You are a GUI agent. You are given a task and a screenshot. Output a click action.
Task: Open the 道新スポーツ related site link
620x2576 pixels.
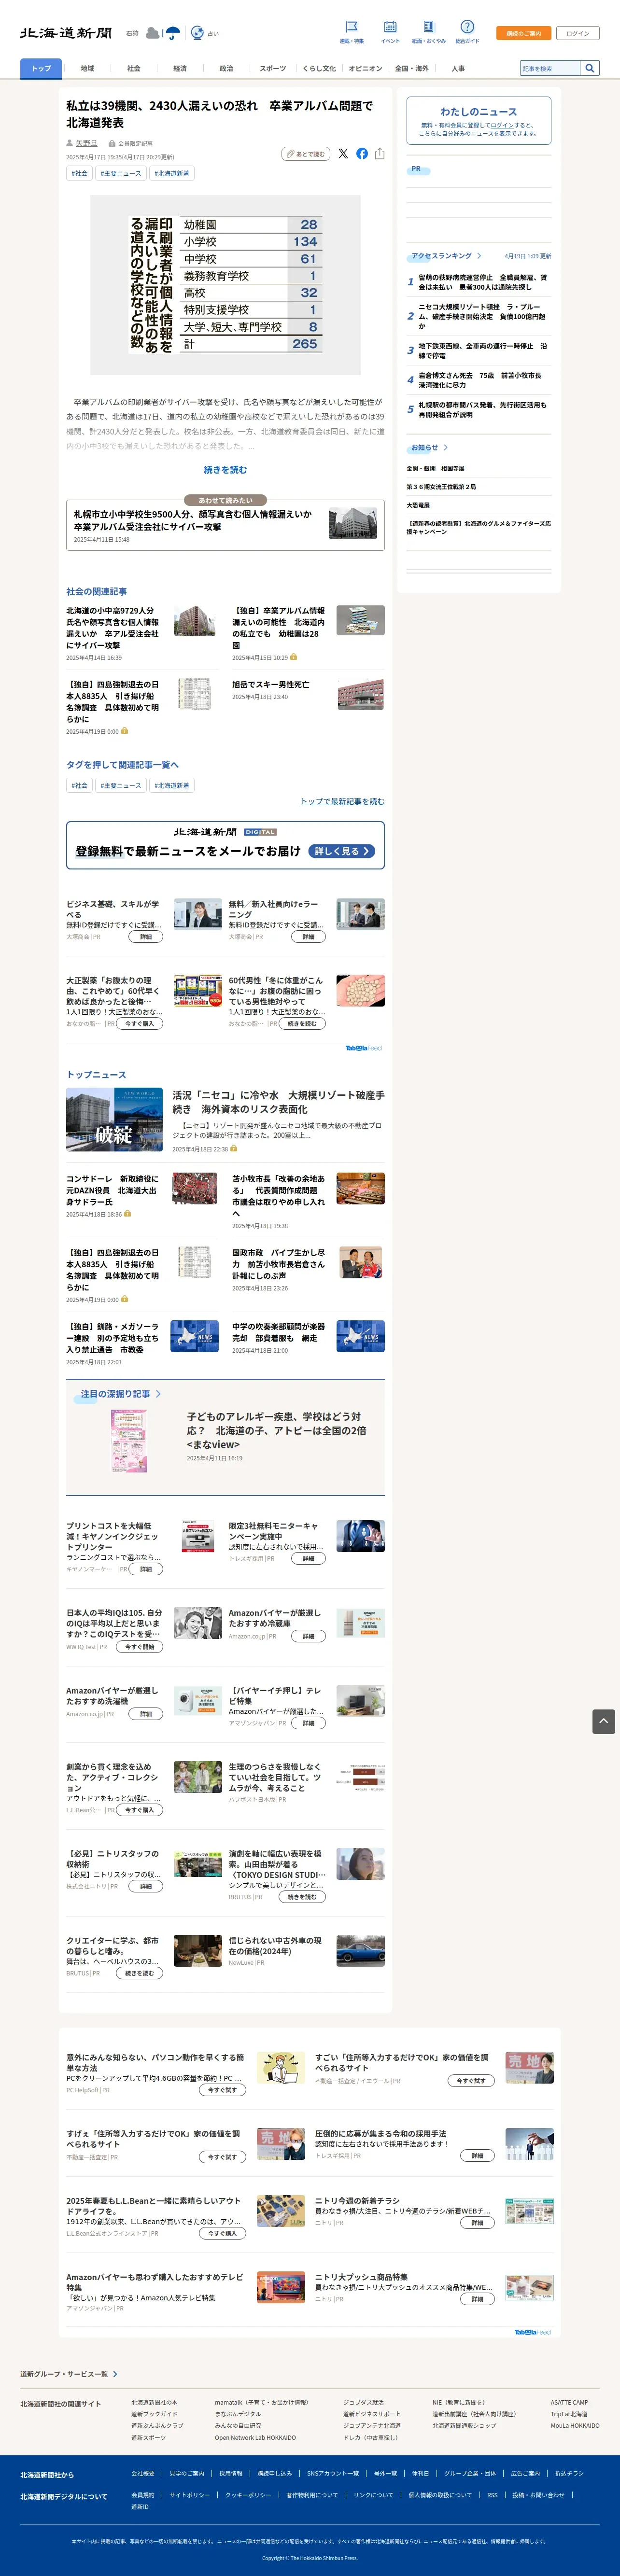pos(148,2437)
